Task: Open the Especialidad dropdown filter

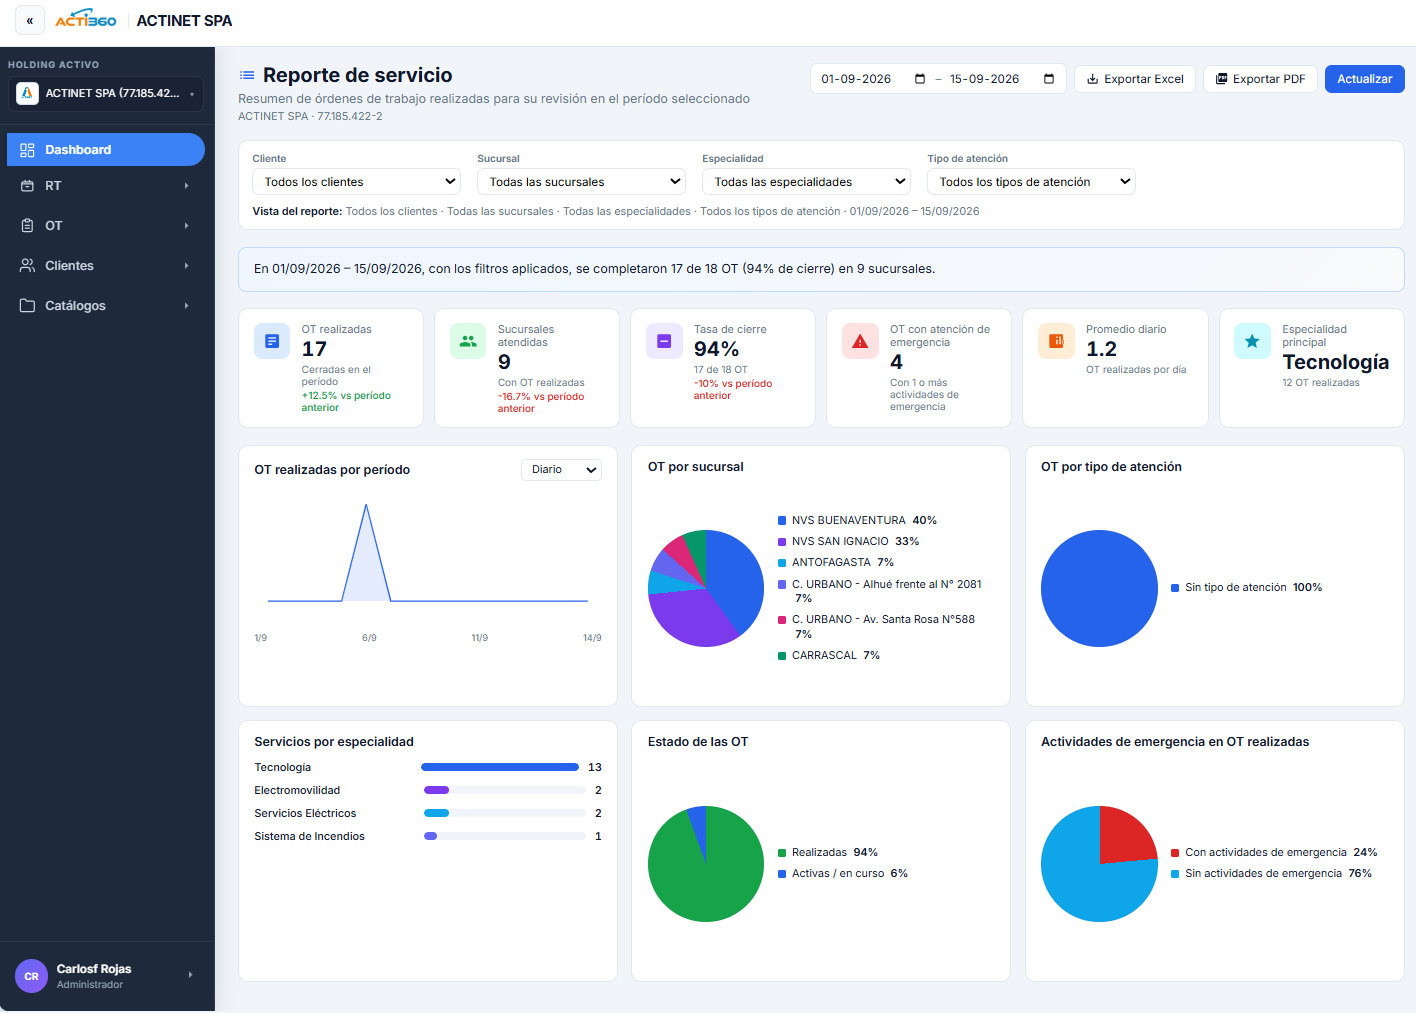Action: coord(806,182)
